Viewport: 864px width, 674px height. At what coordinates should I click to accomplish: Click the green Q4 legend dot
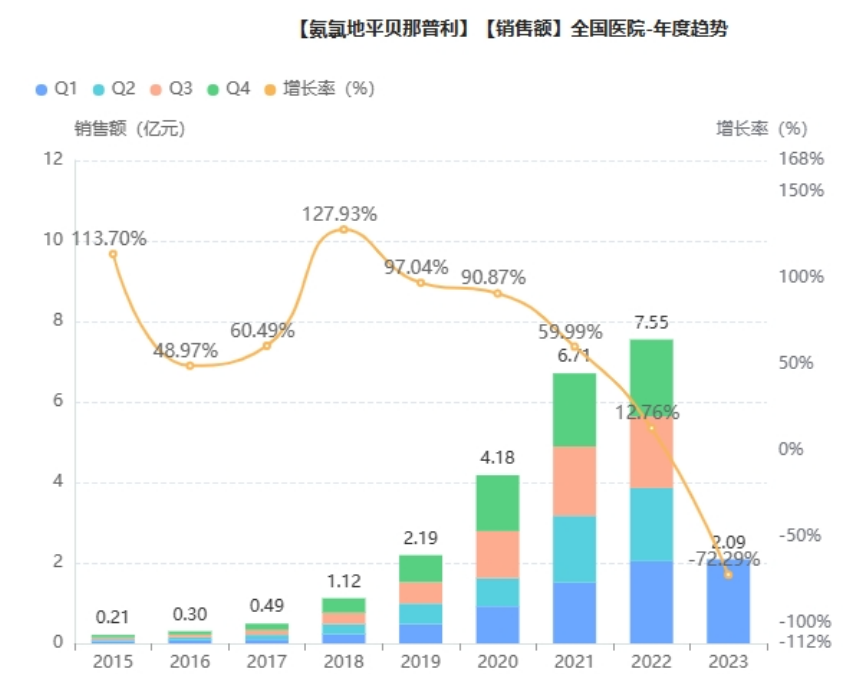pos(215,89)
